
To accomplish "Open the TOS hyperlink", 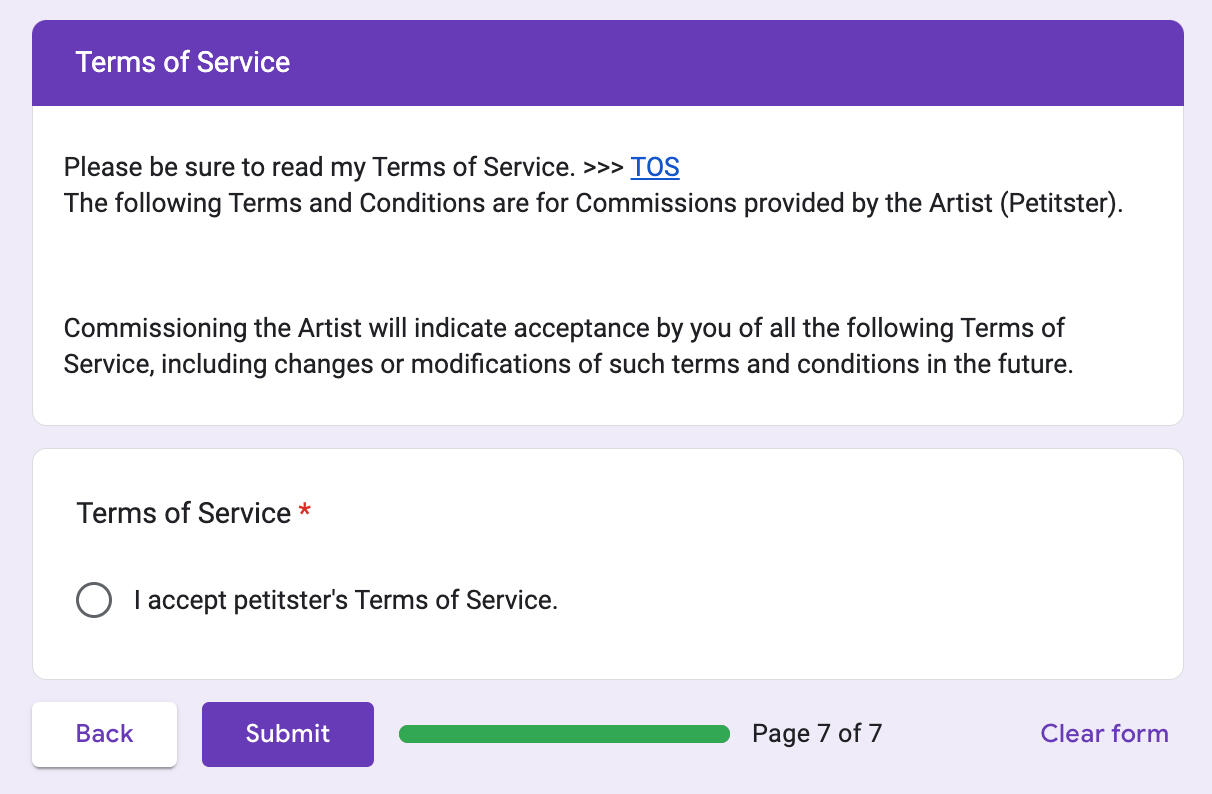I will 655,167.
